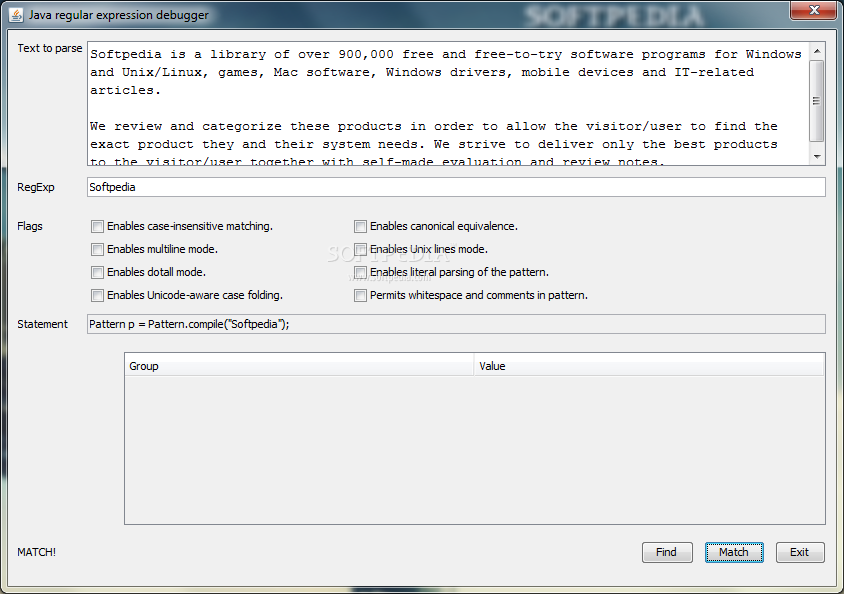Click the 'Java regular expression debugger' title
The image size is (844, 594).
[118, 15]
